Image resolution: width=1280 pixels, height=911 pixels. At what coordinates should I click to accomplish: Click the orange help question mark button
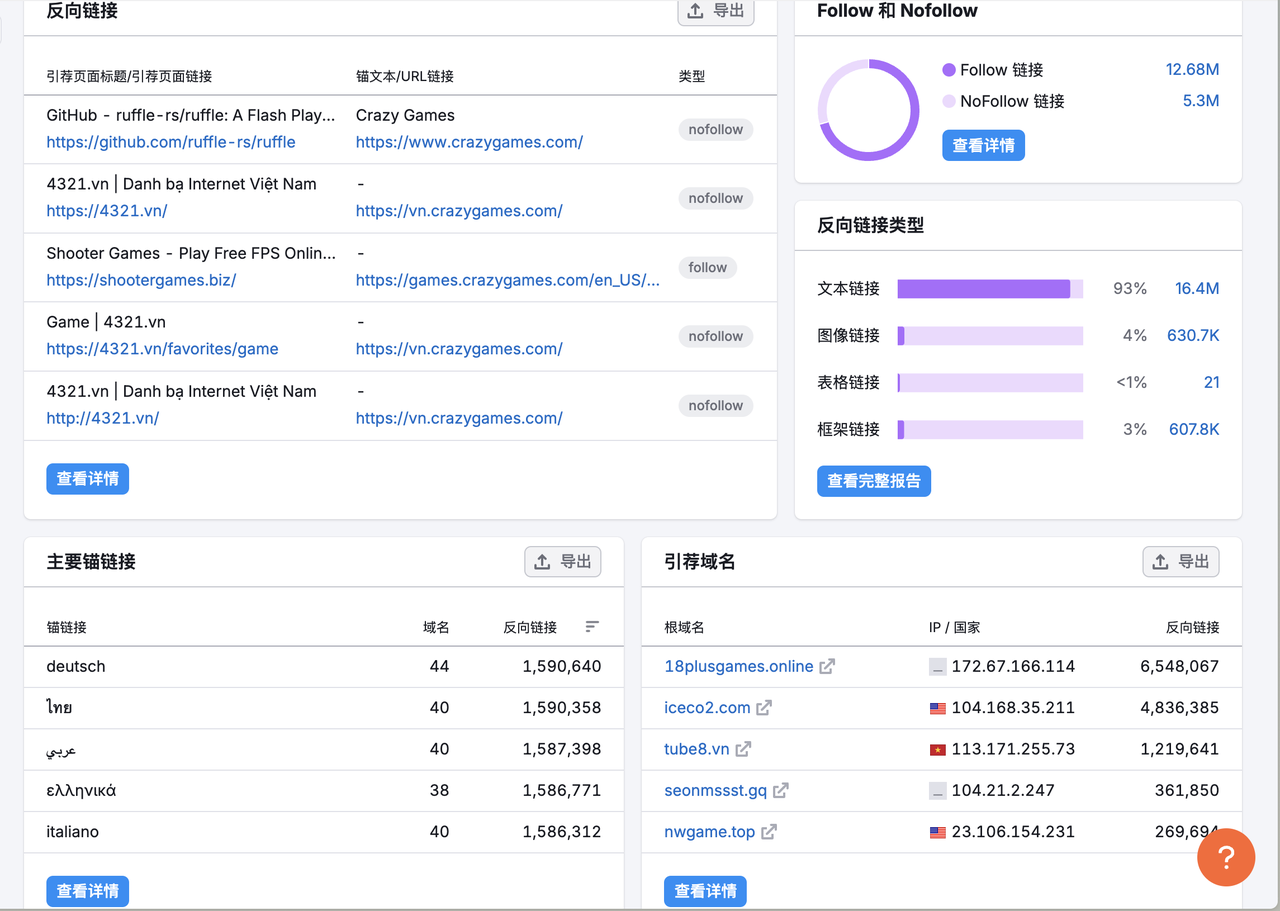1225,857
